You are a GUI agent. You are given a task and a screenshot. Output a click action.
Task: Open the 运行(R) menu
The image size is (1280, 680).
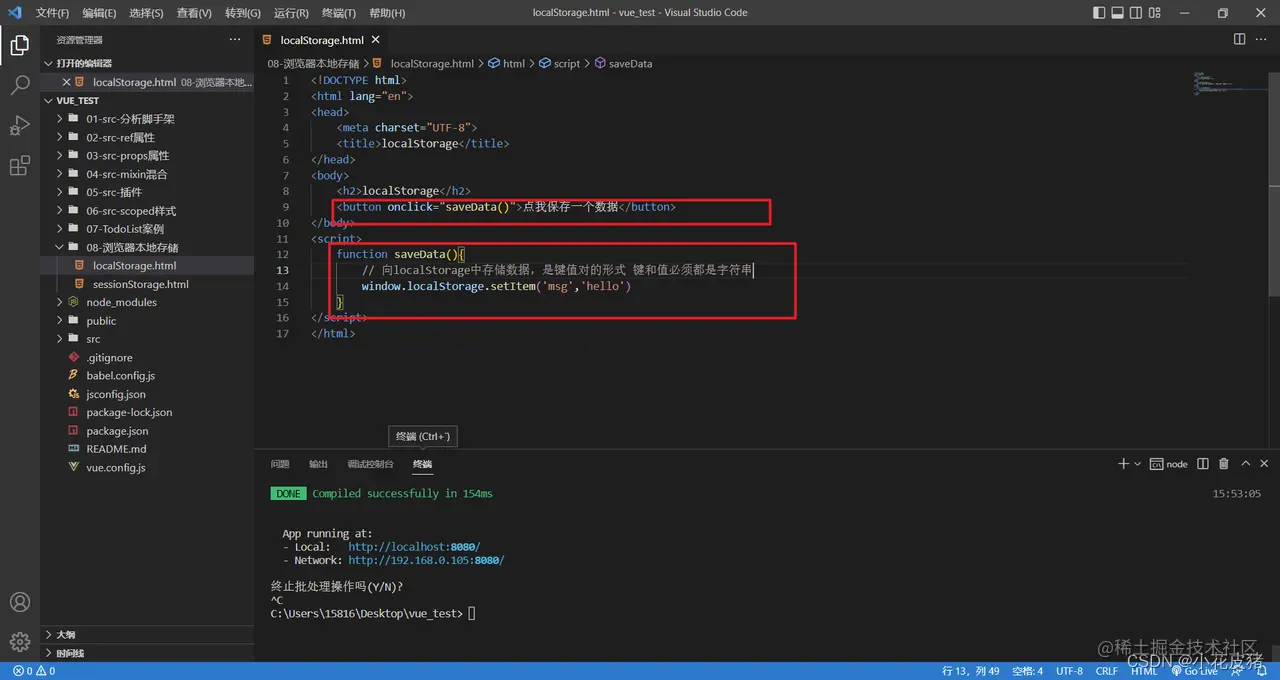pos(290,13)
